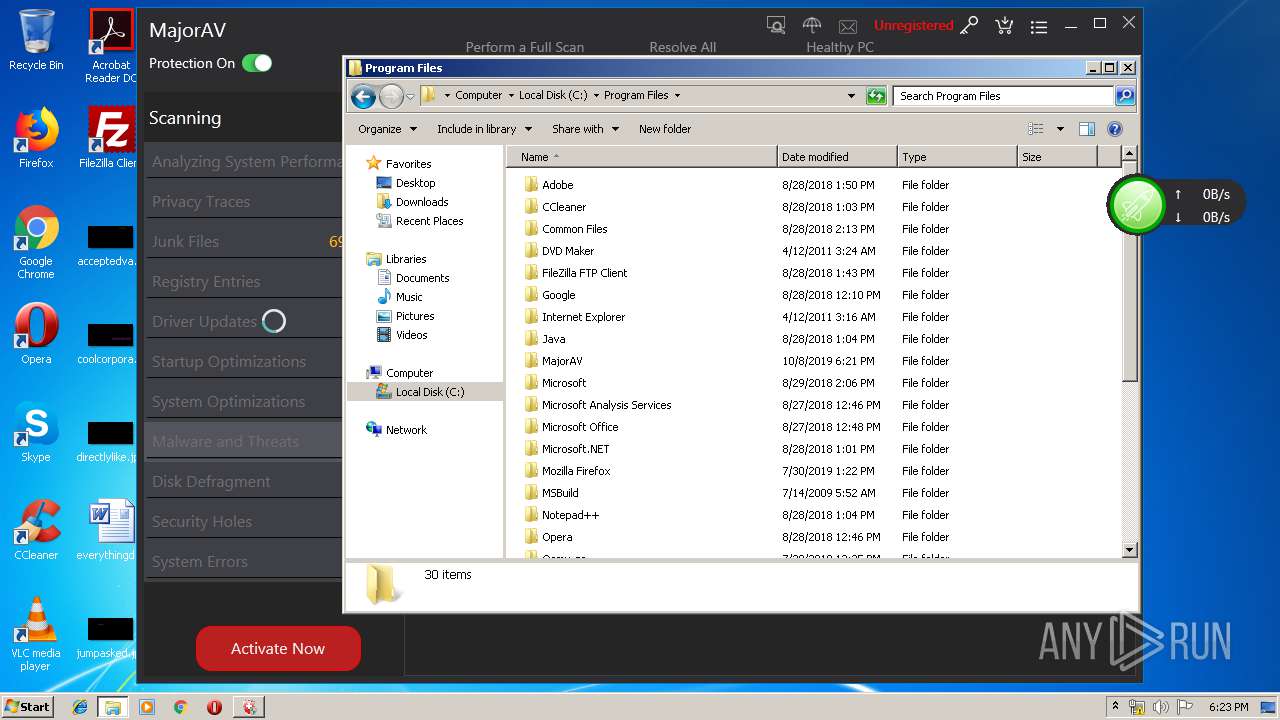The height and width of the screenshot is (720, 1280).
Task: Open the MajorAV envelope messages icon
Action: click(848, 26)
